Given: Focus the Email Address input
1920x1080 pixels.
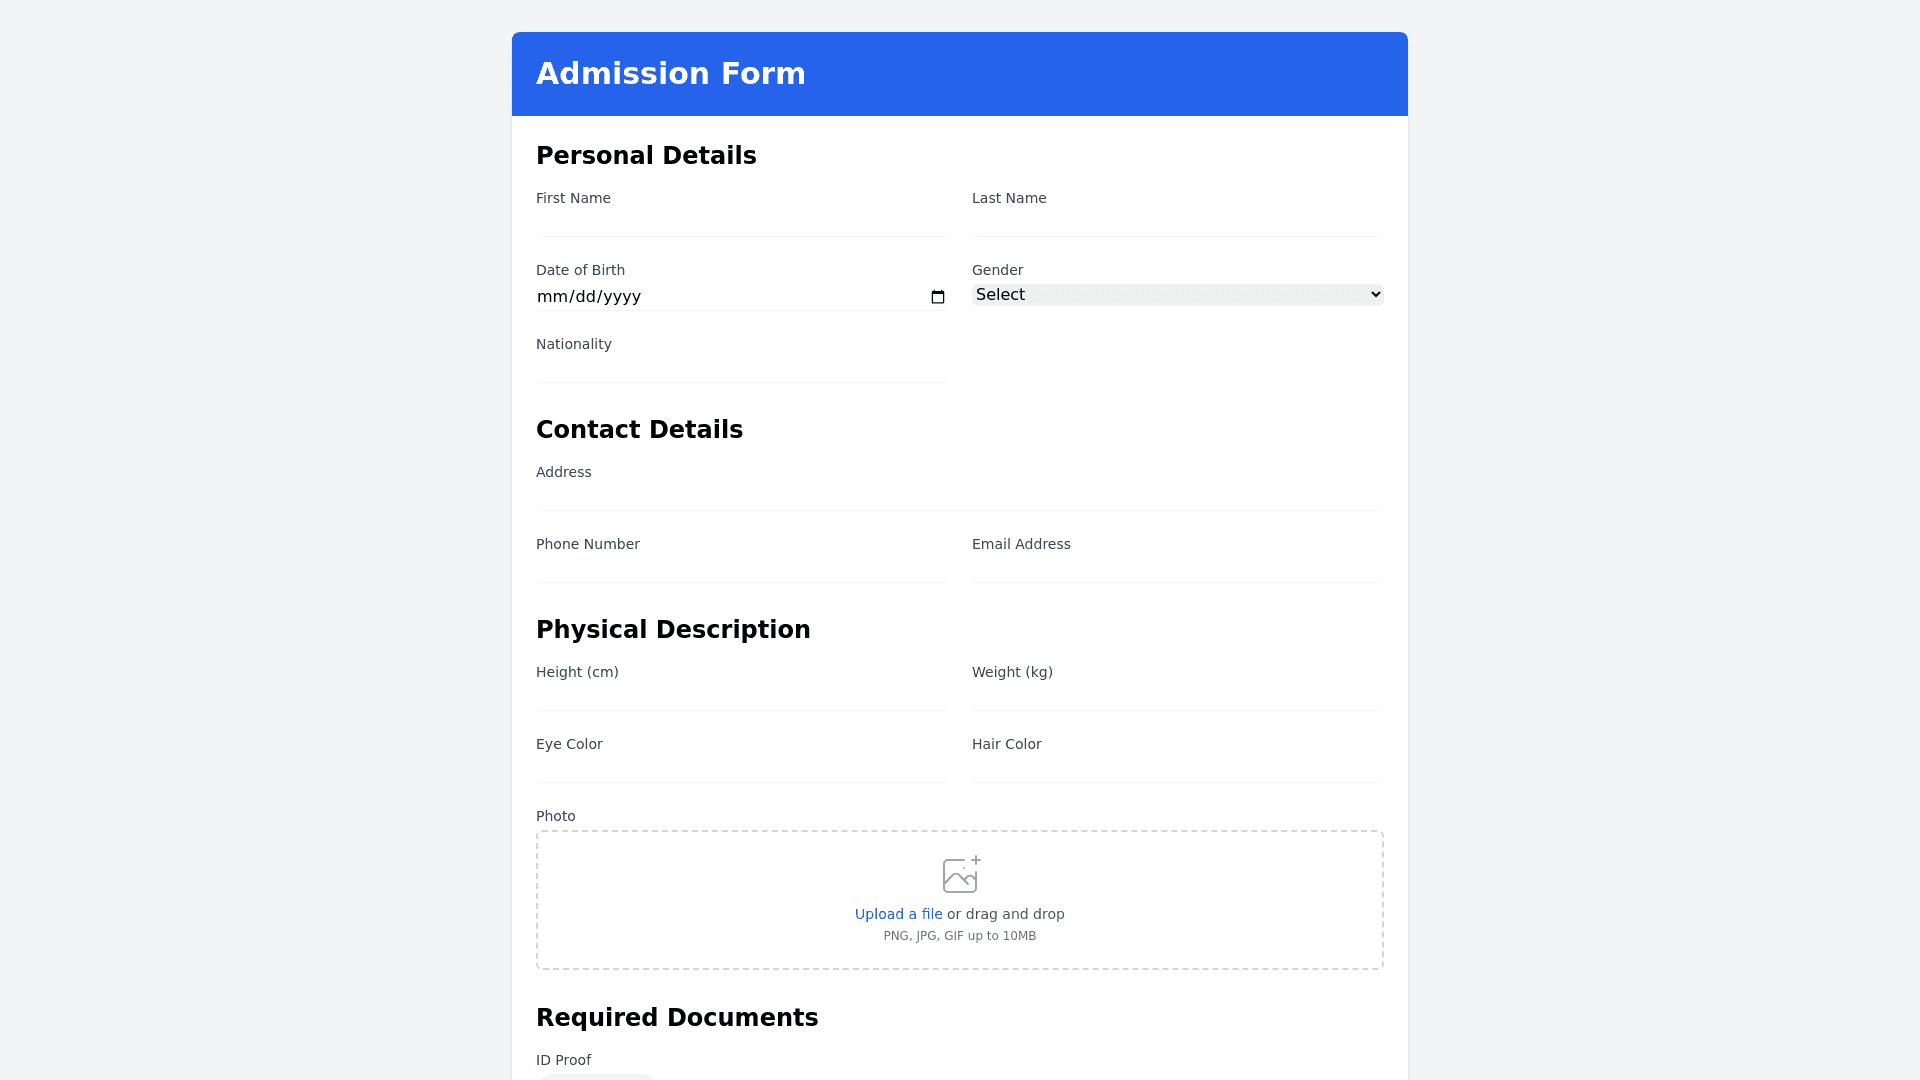Looking at the screenshot, I should point(1177,569).
